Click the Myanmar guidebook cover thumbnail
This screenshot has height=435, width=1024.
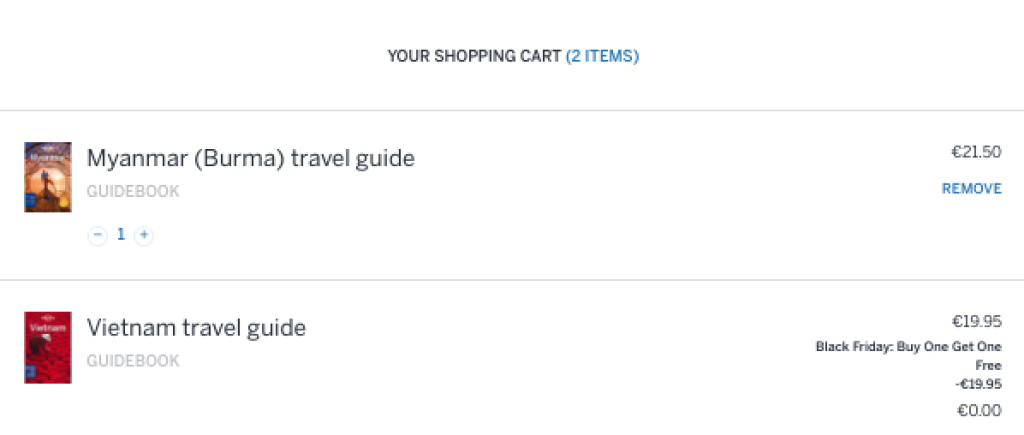[x=48, y=177]
